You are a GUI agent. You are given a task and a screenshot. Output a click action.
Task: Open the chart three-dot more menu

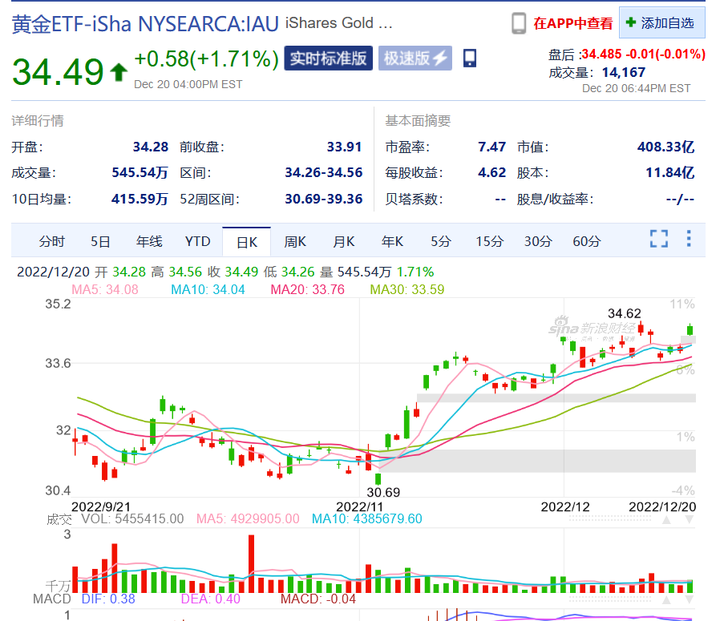click(x=688, y=238)
